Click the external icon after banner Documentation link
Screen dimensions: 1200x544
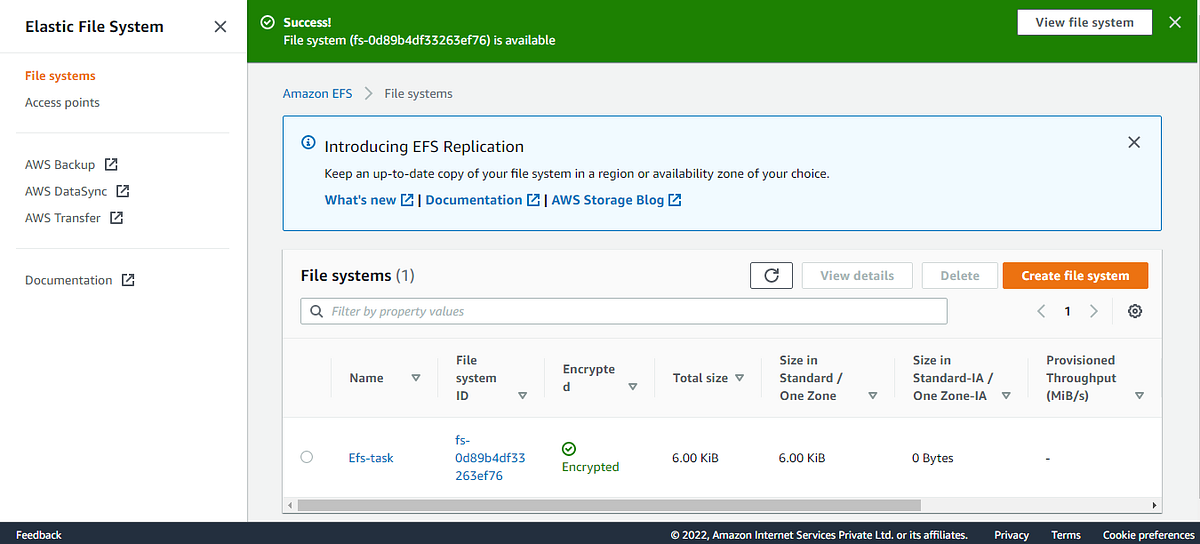[533, 200]
